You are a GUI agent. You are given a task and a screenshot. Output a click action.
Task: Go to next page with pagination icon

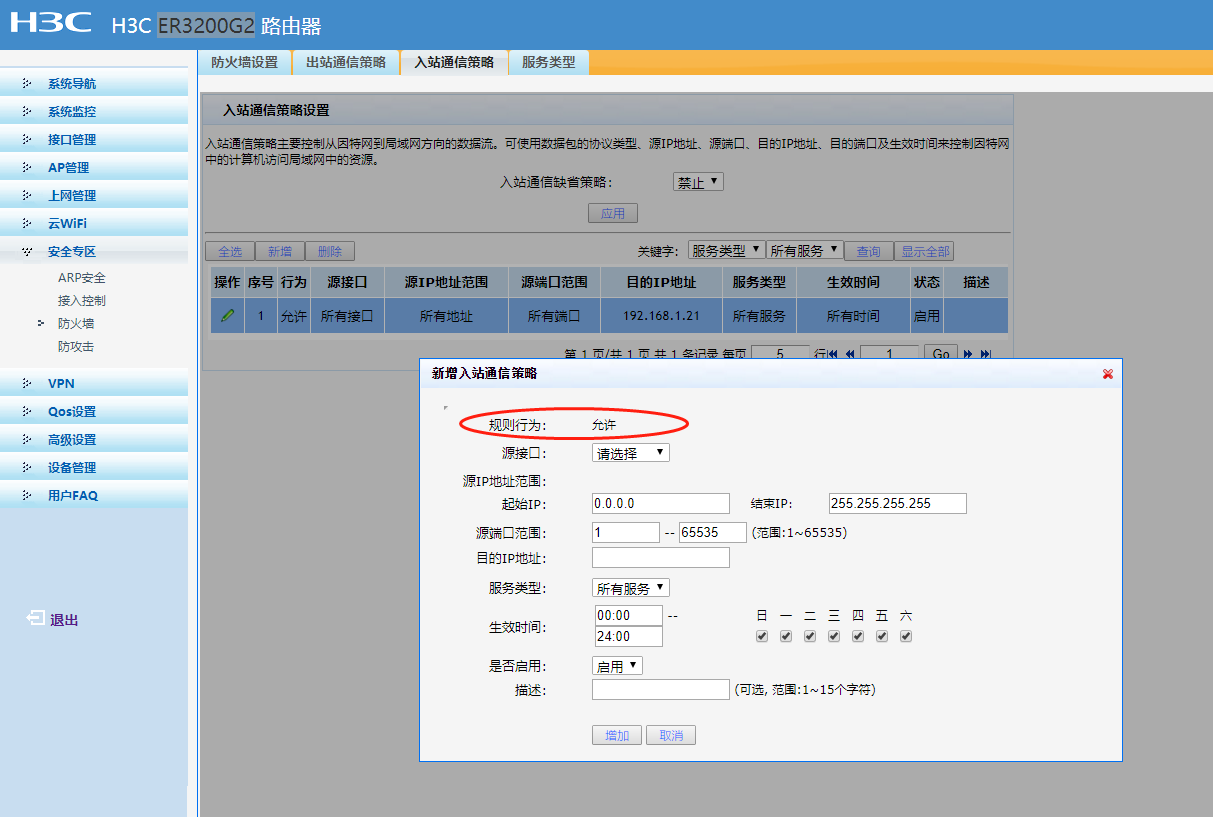coord(968,354)
